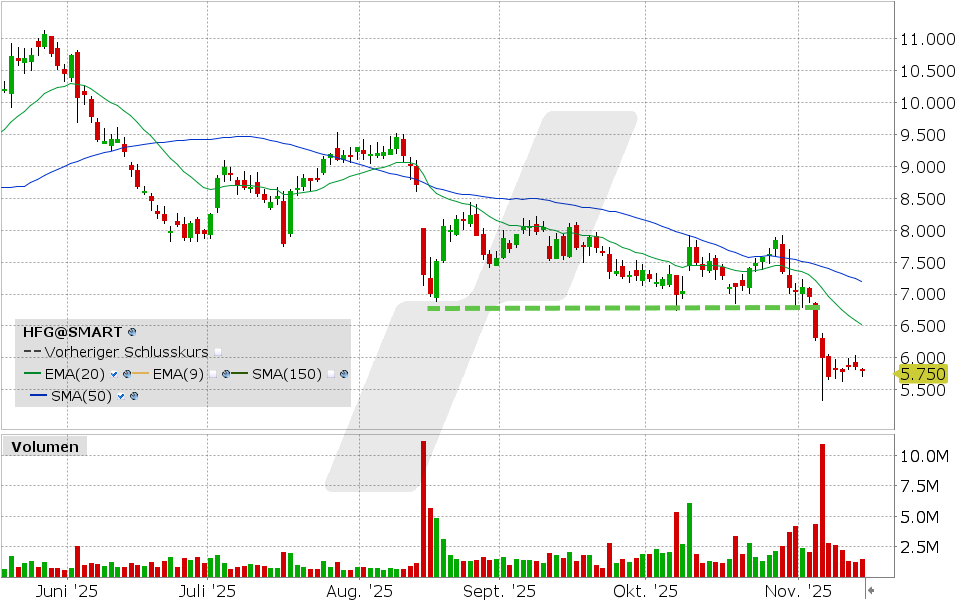This screenshot has height=600, width=960.
Task: Enable the Vorheriger Schlusskurs overlay
Action: tap(219, 352)
